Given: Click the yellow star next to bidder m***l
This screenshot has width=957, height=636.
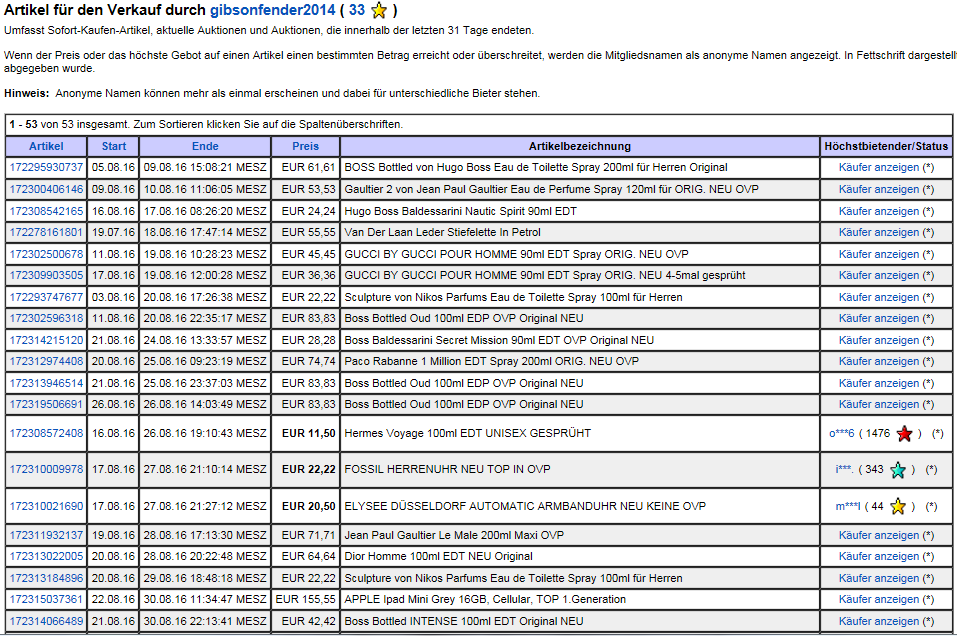Looking at the screenshot, I should pyautogui.click(x=898, y=507).
